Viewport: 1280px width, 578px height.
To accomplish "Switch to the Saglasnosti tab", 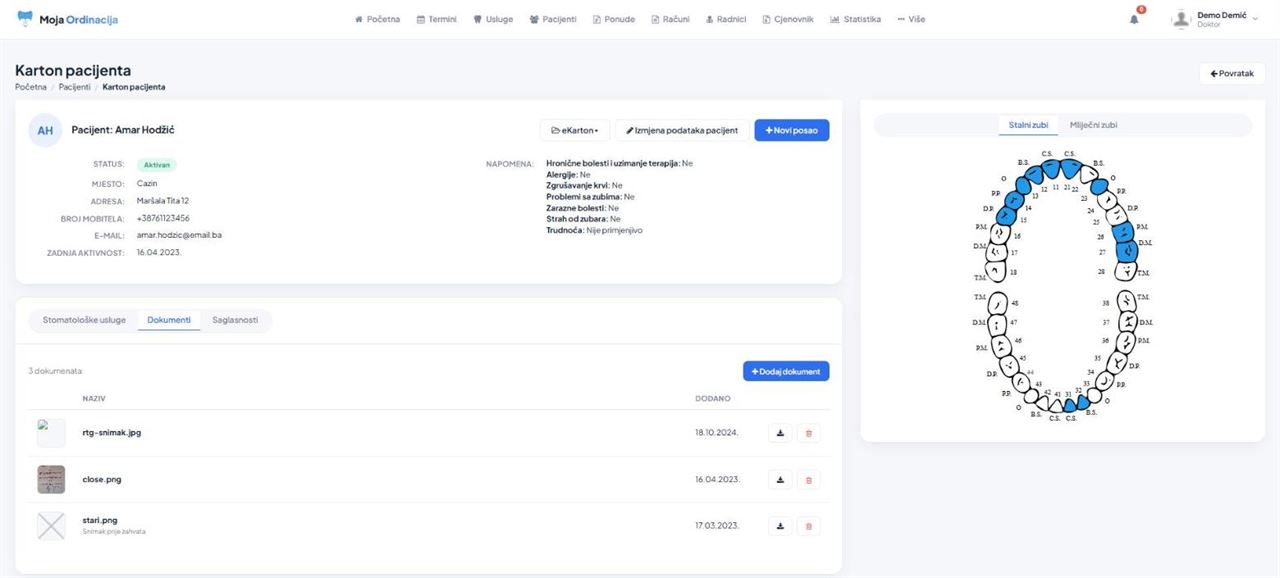I will pyautogui.click(x=235, y=320).
